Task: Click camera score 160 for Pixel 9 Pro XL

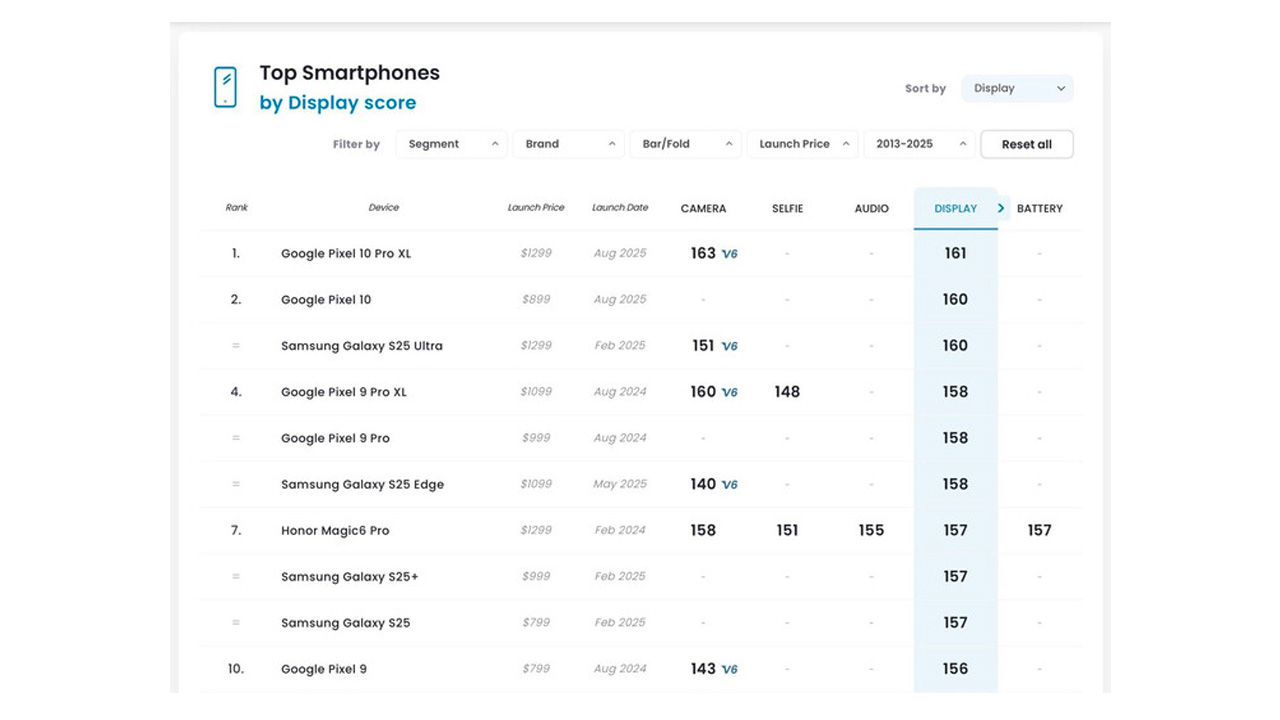Action: coord(703,392)
